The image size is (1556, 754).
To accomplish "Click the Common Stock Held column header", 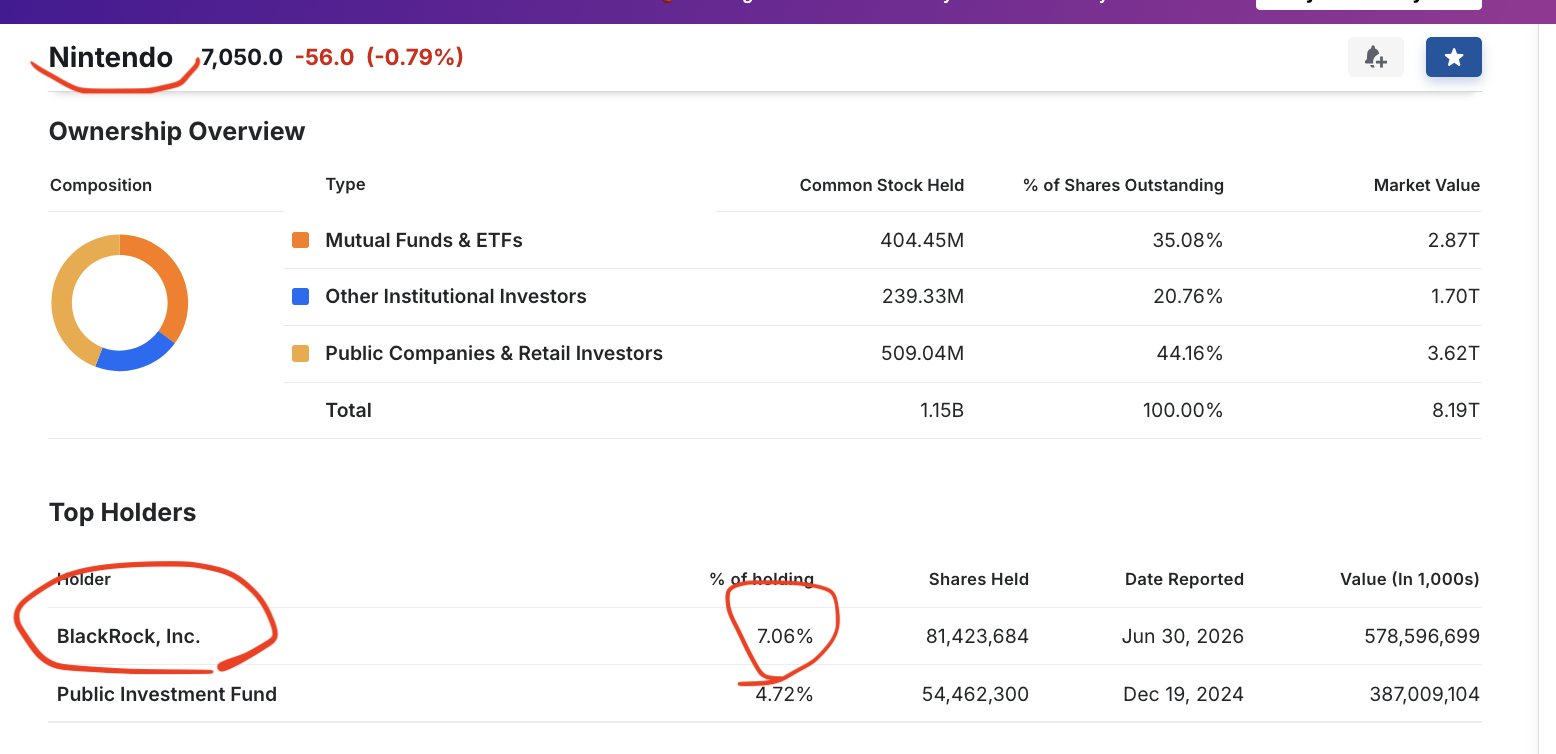I will pyautogui.click(x=882, y=185).
